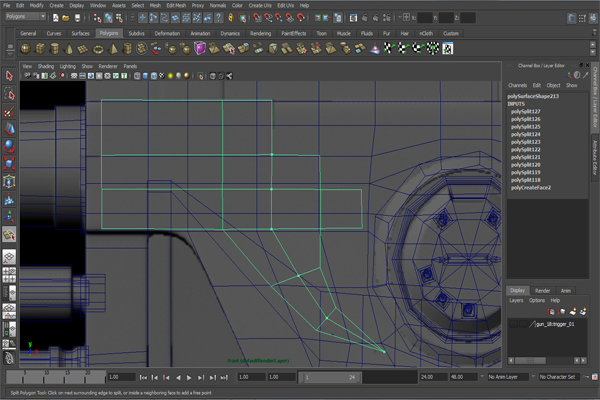Image resolution: width=600 pixels, height=400 pixels.
Task: Create a polygon sphere from the shelf
Action: tap(26, 49)
